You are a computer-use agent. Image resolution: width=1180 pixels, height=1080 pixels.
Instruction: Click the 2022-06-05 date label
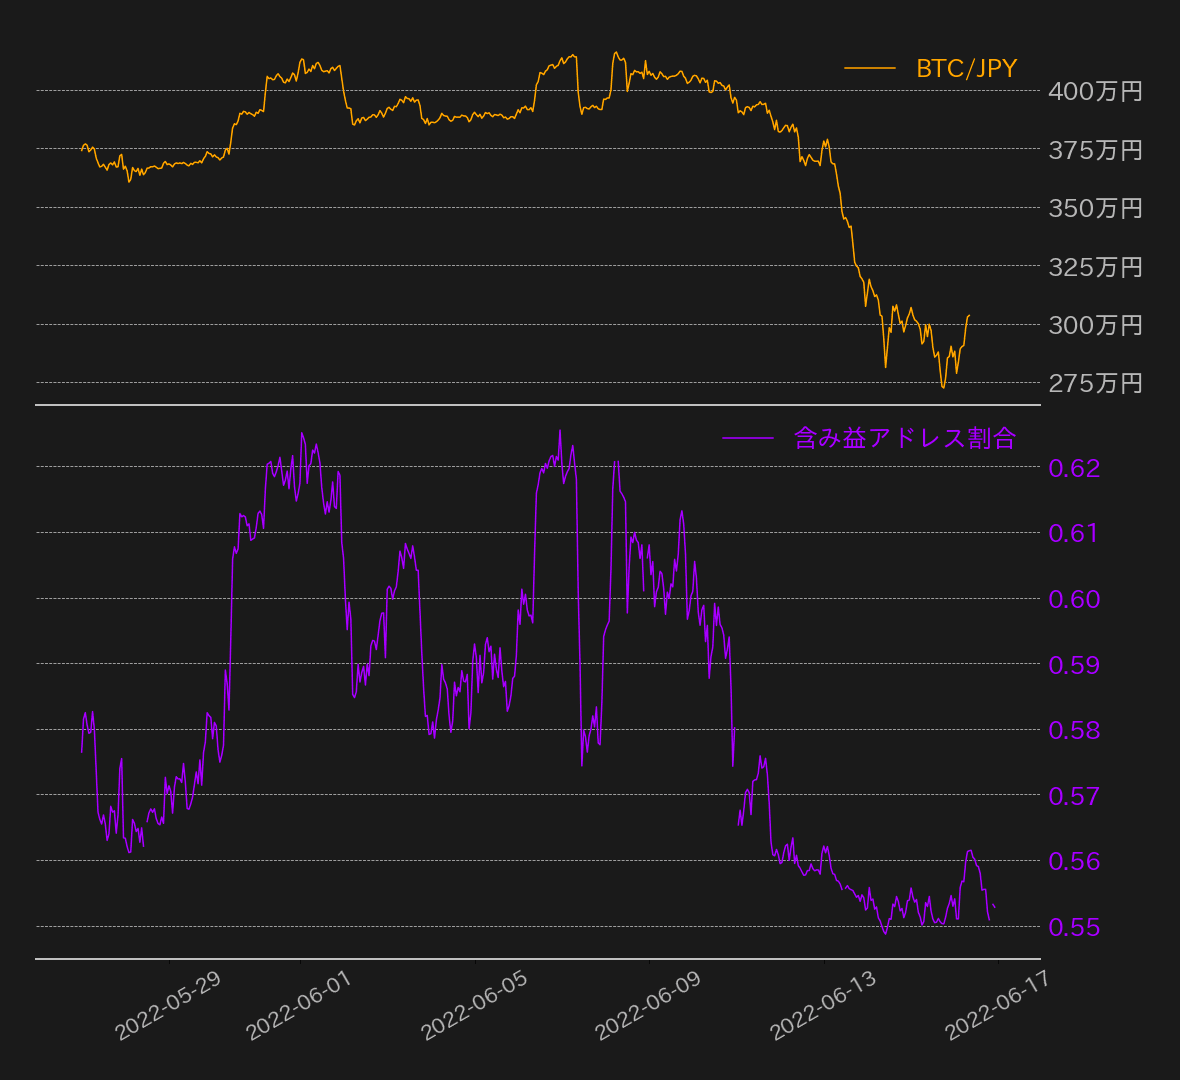tap(474, 1005)
